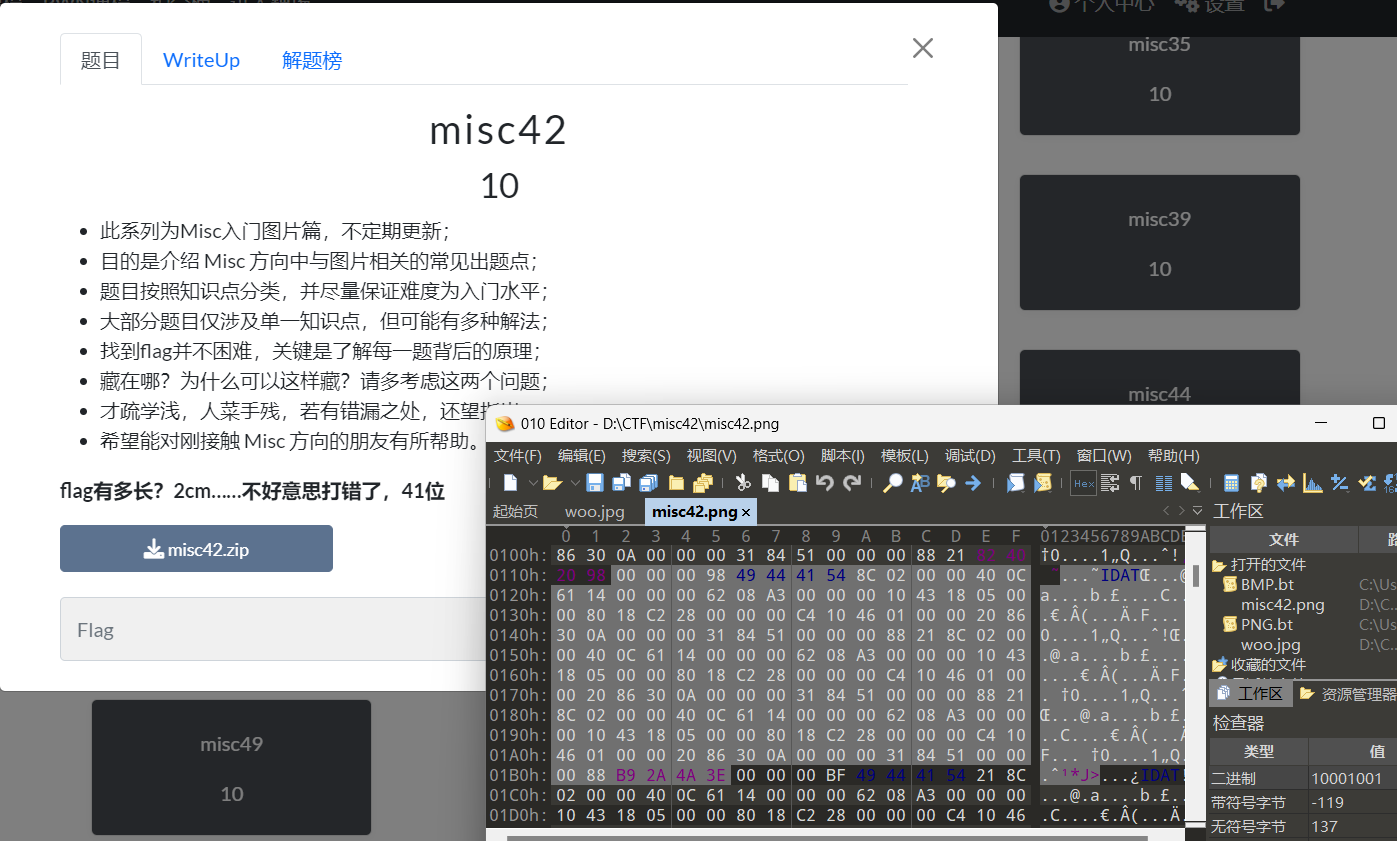The image size is (1397, 841).
Task: Click the Find in Files icon
Action: click(x=946, y=483)
